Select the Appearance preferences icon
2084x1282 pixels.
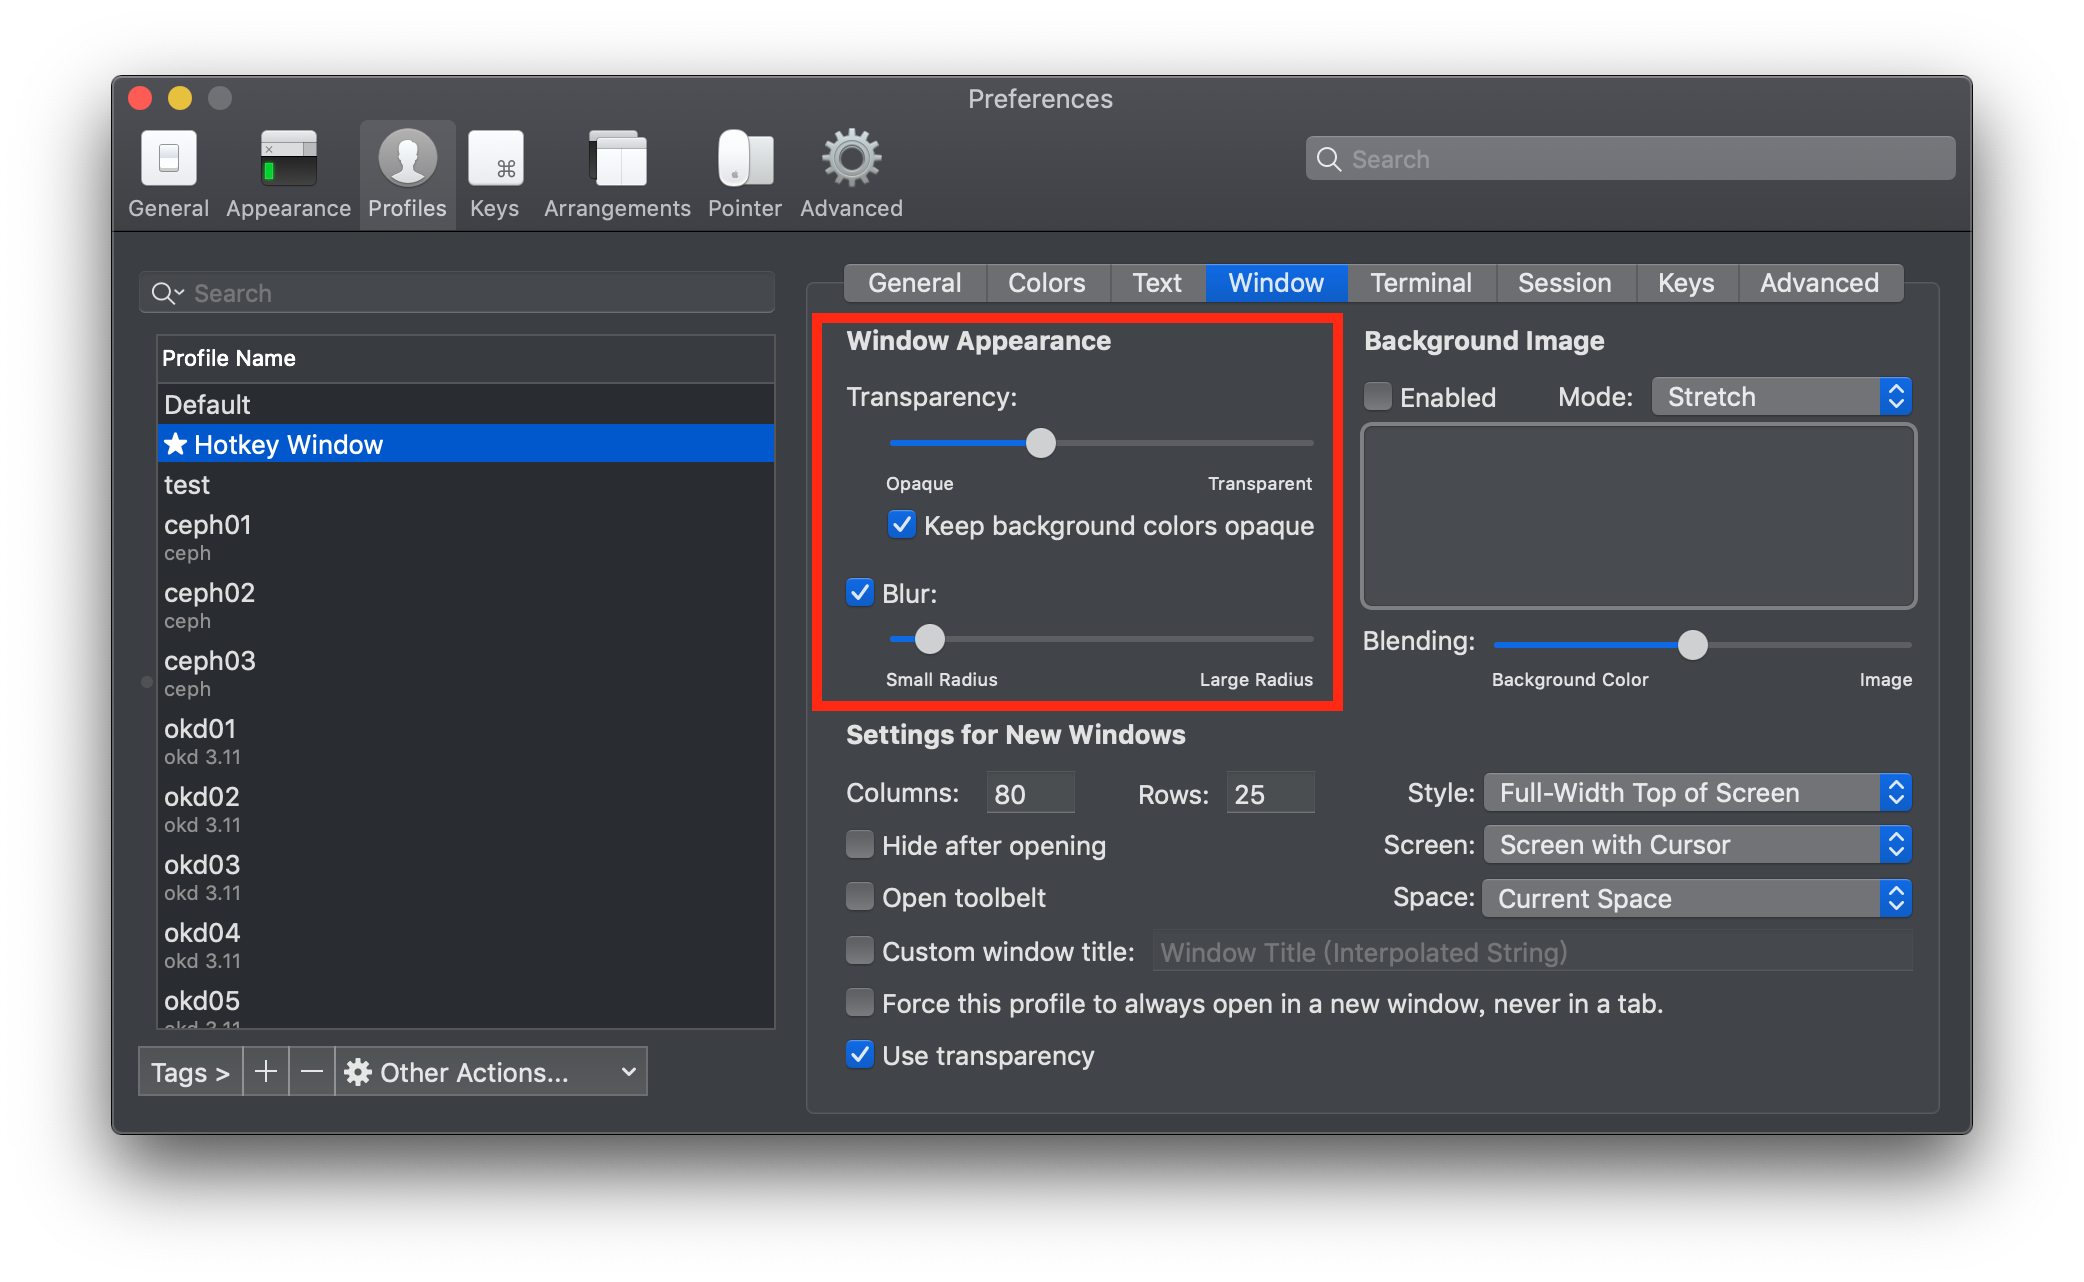click(288, 160)
